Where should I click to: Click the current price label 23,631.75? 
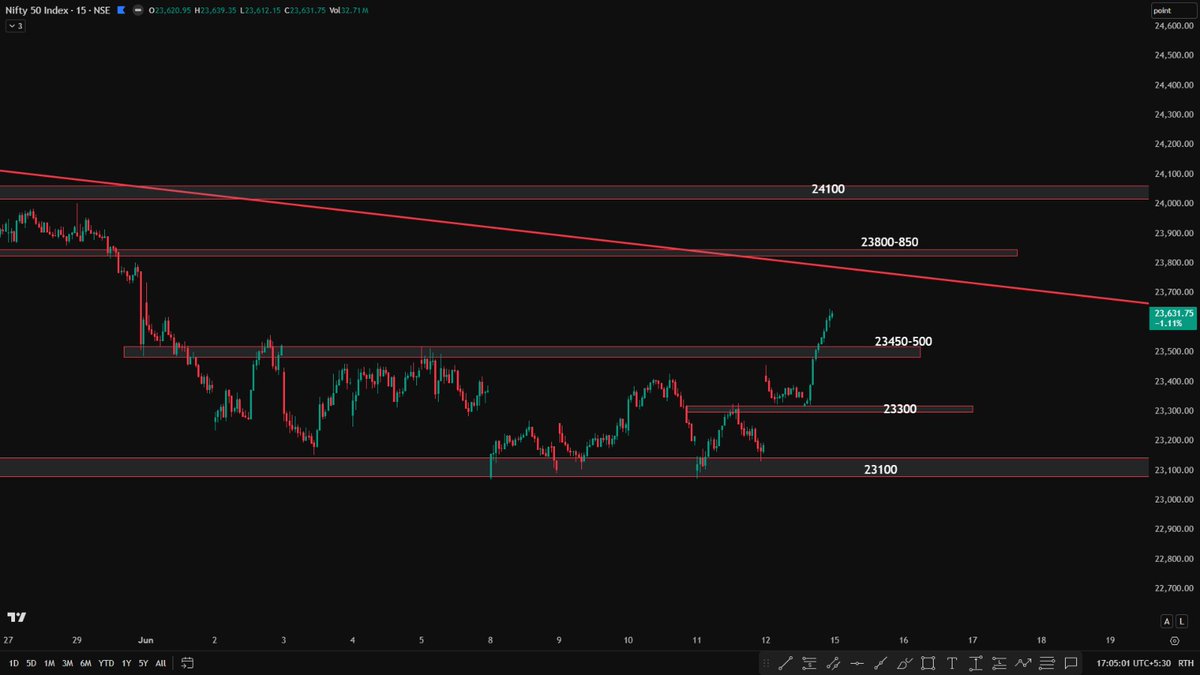(1174, 318)
